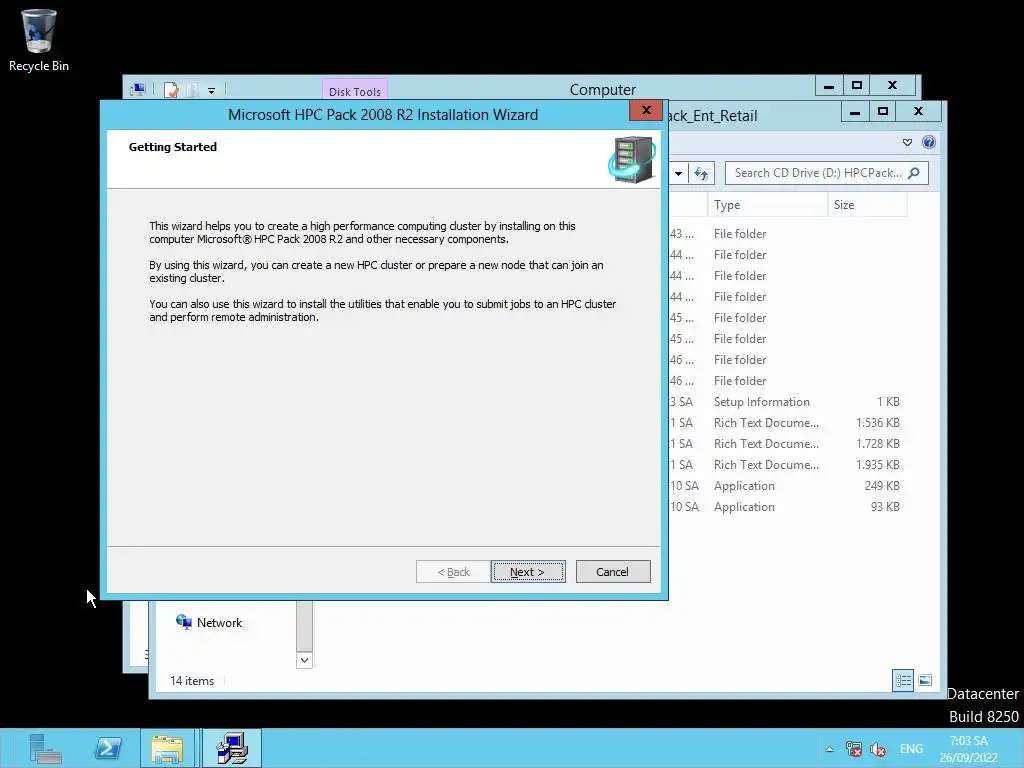Sort files by the Size column
This screenshot has height=768, width=1024.
point(867,205)
